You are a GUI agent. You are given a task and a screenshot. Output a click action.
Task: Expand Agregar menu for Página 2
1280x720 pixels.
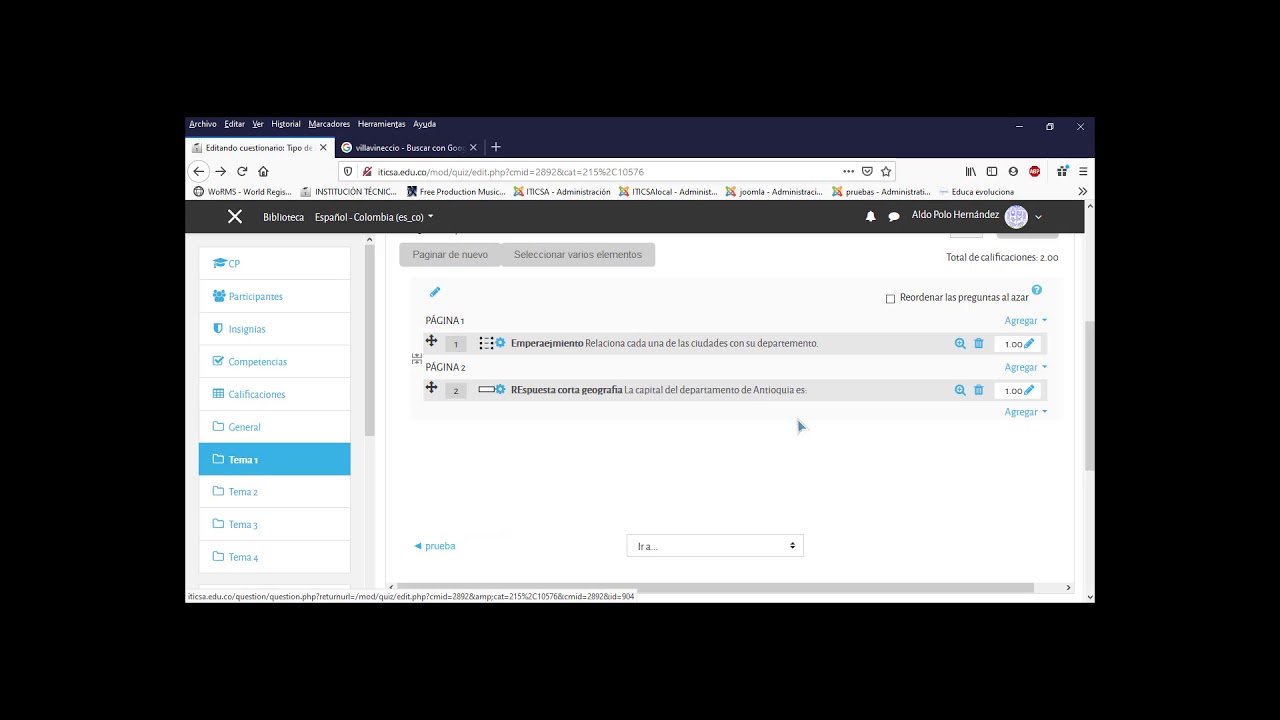pos(1026,367)
